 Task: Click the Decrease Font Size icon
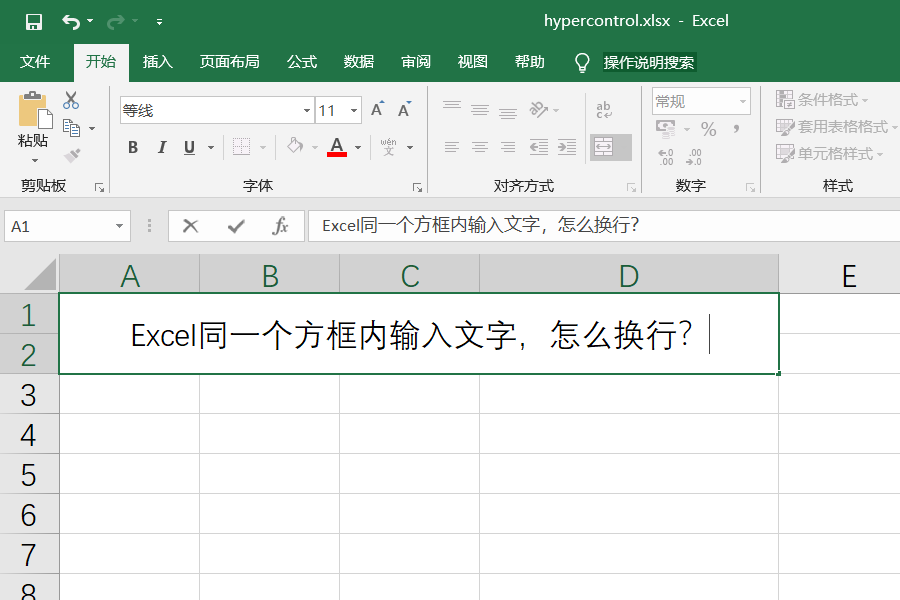tap(404, 109)
